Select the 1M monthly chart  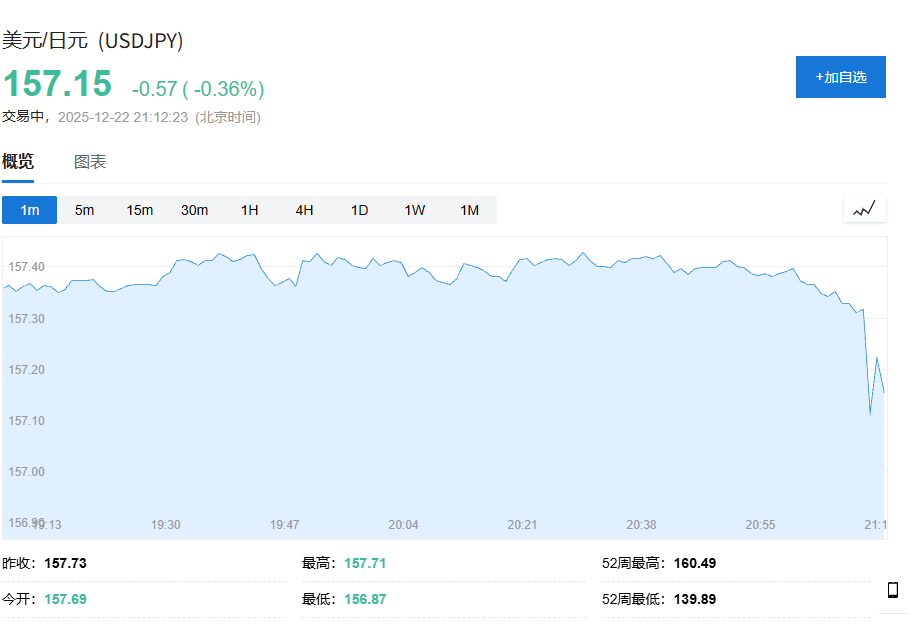[469, 210]
